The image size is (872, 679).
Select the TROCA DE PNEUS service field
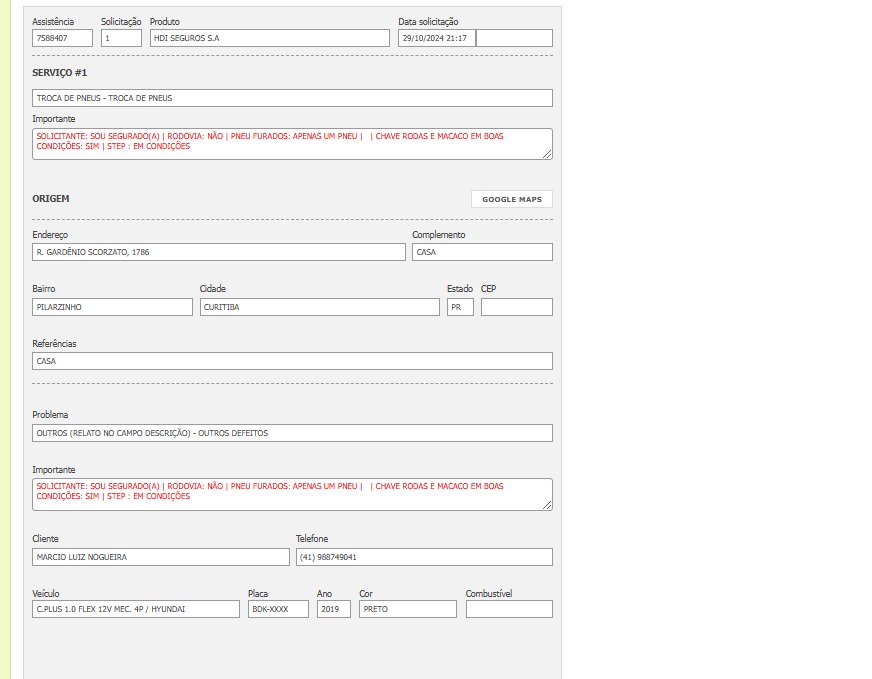pyautogui.click(x=293, y=98)
